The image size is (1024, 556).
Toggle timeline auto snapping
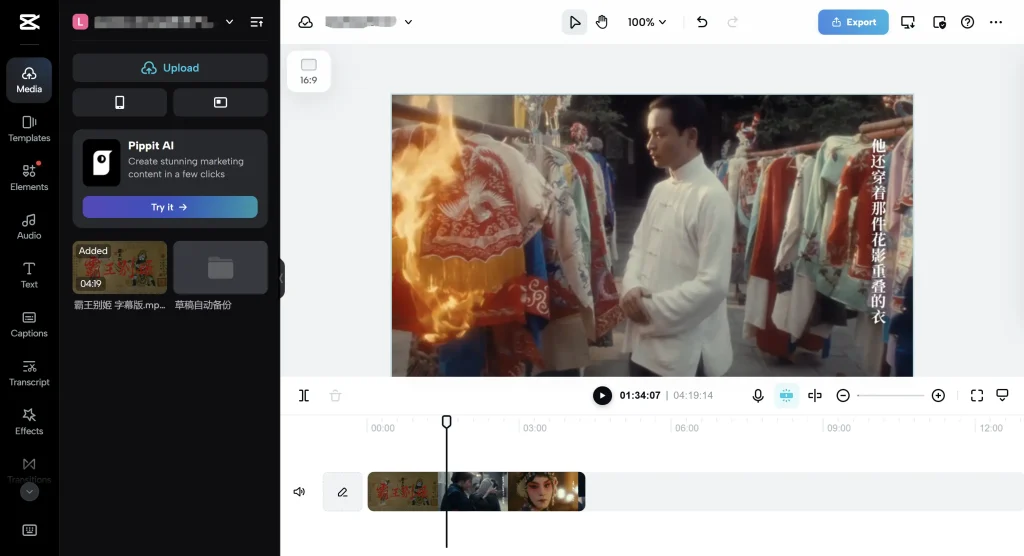coord(786,395)
